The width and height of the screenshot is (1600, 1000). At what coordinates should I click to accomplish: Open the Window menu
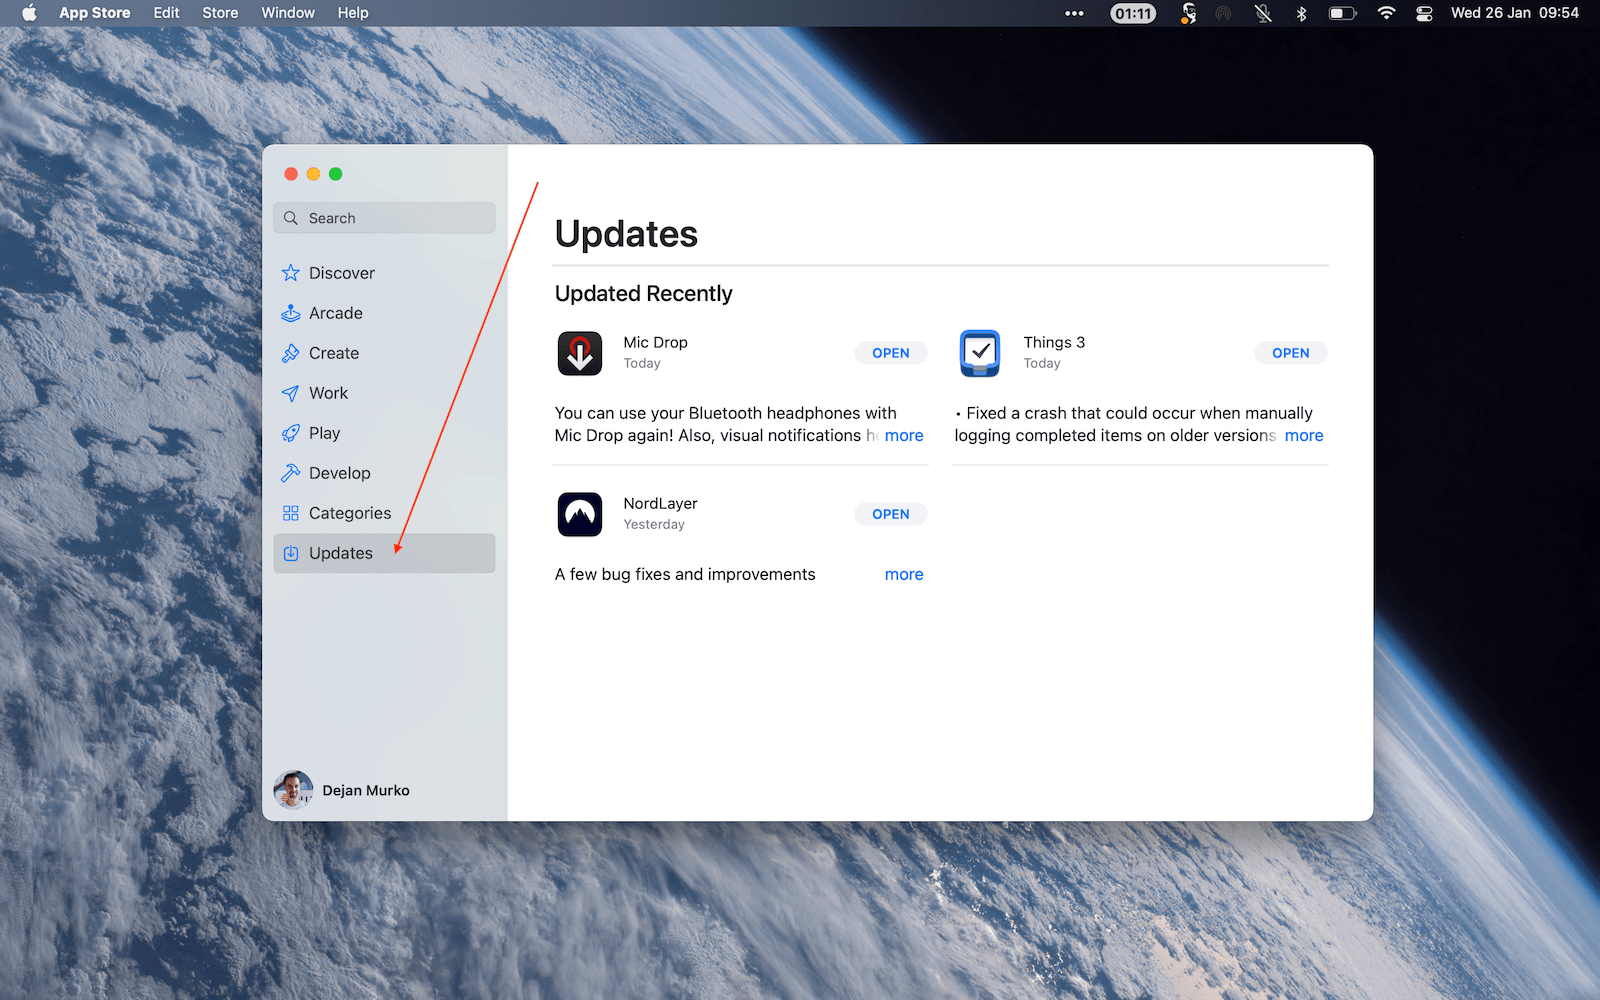tap(288, 13)
